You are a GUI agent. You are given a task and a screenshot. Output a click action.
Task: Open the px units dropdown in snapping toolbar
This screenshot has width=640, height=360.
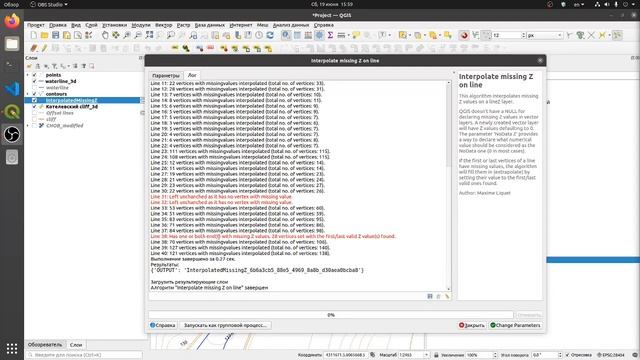tap(544, 36)
